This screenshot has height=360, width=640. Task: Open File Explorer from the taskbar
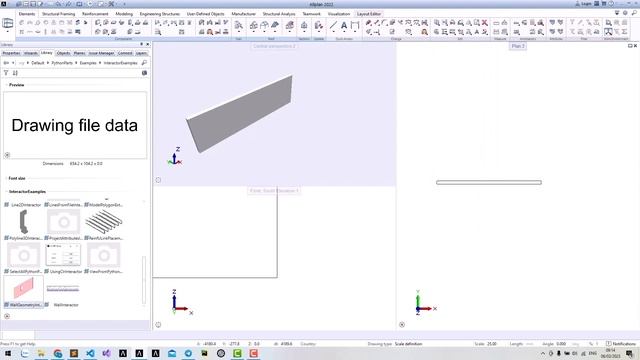click(x=41, y=353)
